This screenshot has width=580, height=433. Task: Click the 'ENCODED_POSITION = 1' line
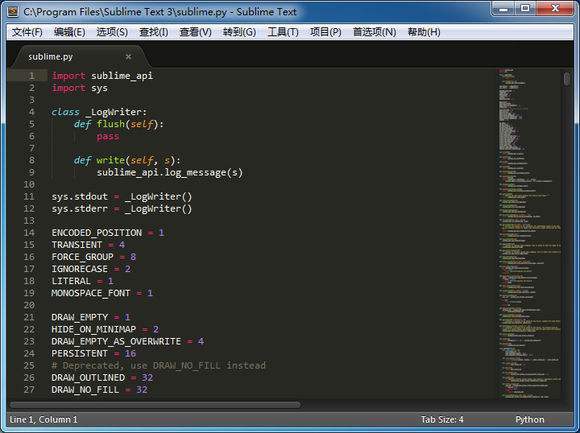[x=108, y=233]
